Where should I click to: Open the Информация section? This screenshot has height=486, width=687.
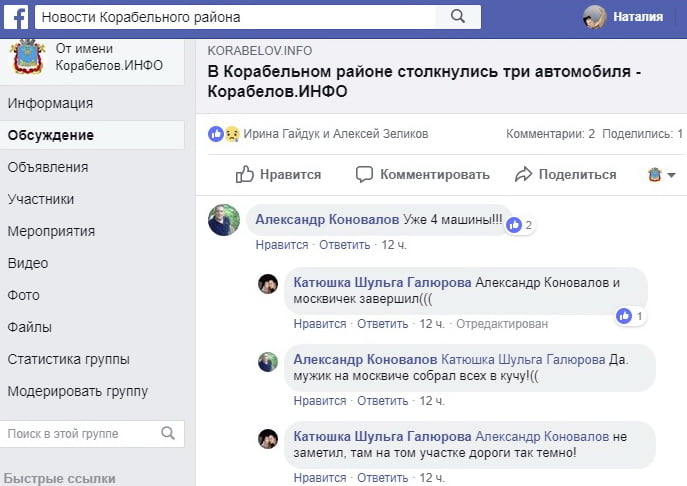click(50, 103)
